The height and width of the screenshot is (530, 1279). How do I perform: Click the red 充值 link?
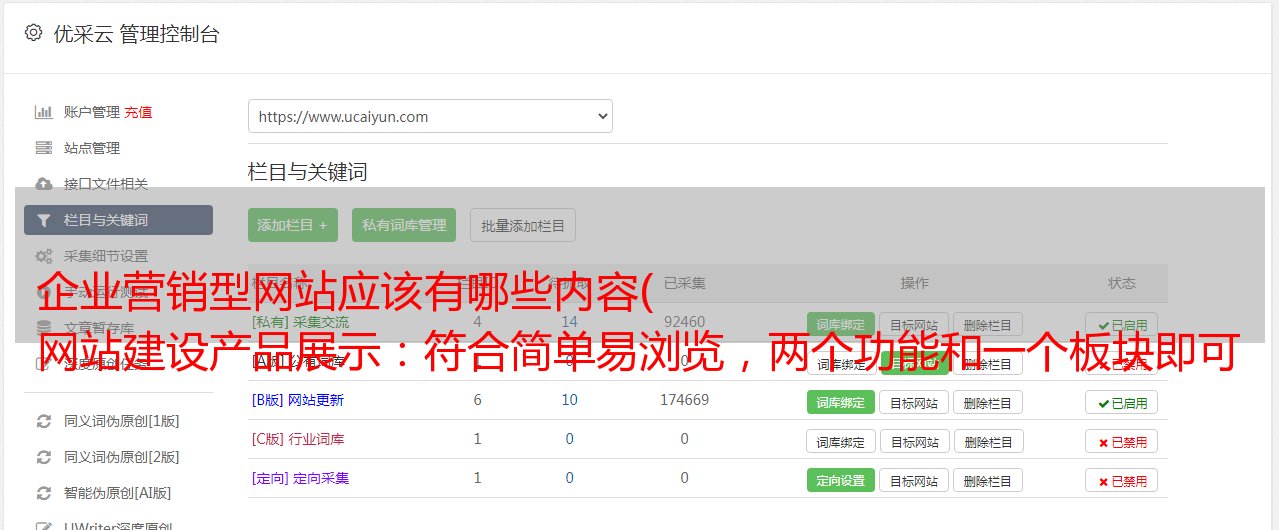coord(139,112)
